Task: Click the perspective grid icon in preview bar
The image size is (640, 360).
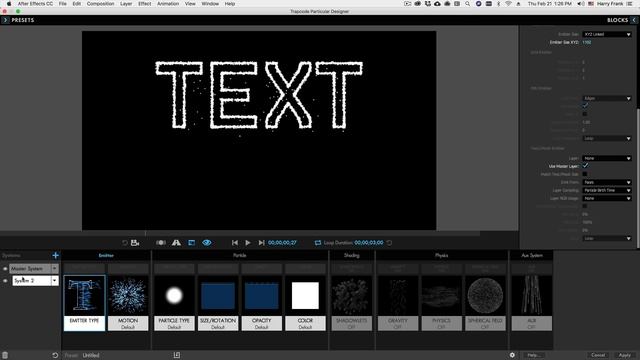Action: click(x=176, y=243)
